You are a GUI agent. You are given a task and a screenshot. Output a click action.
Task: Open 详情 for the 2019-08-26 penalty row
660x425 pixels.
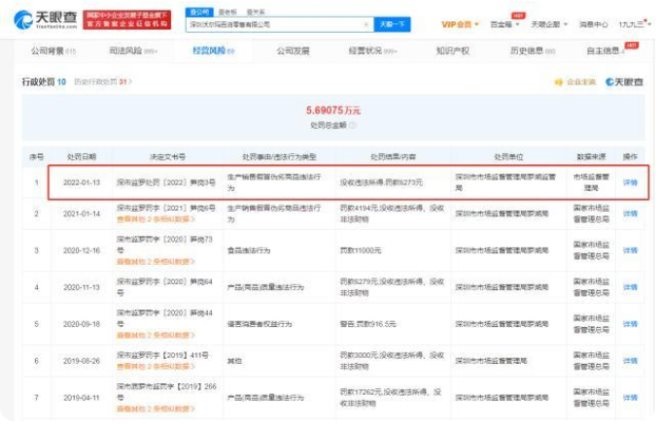(629, 359)
